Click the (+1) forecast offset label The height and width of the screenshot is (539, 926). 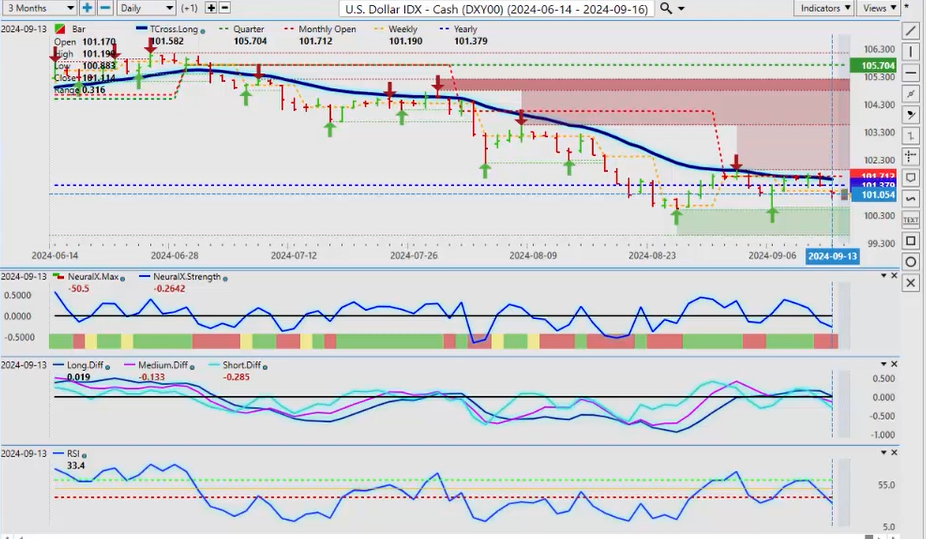(190, 8)
